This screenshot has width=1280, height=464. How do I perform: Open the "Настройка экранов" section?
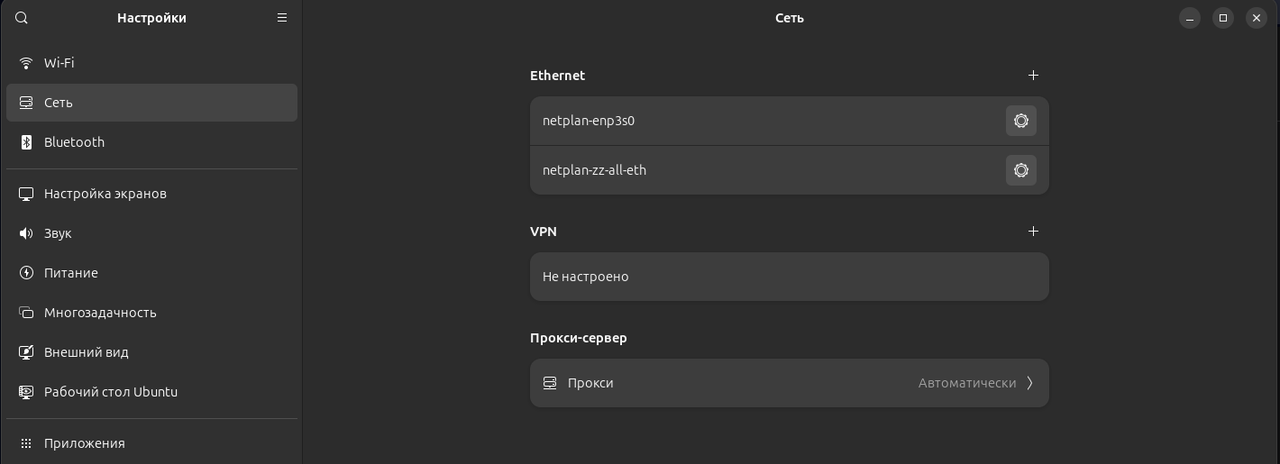click(105, 193)
